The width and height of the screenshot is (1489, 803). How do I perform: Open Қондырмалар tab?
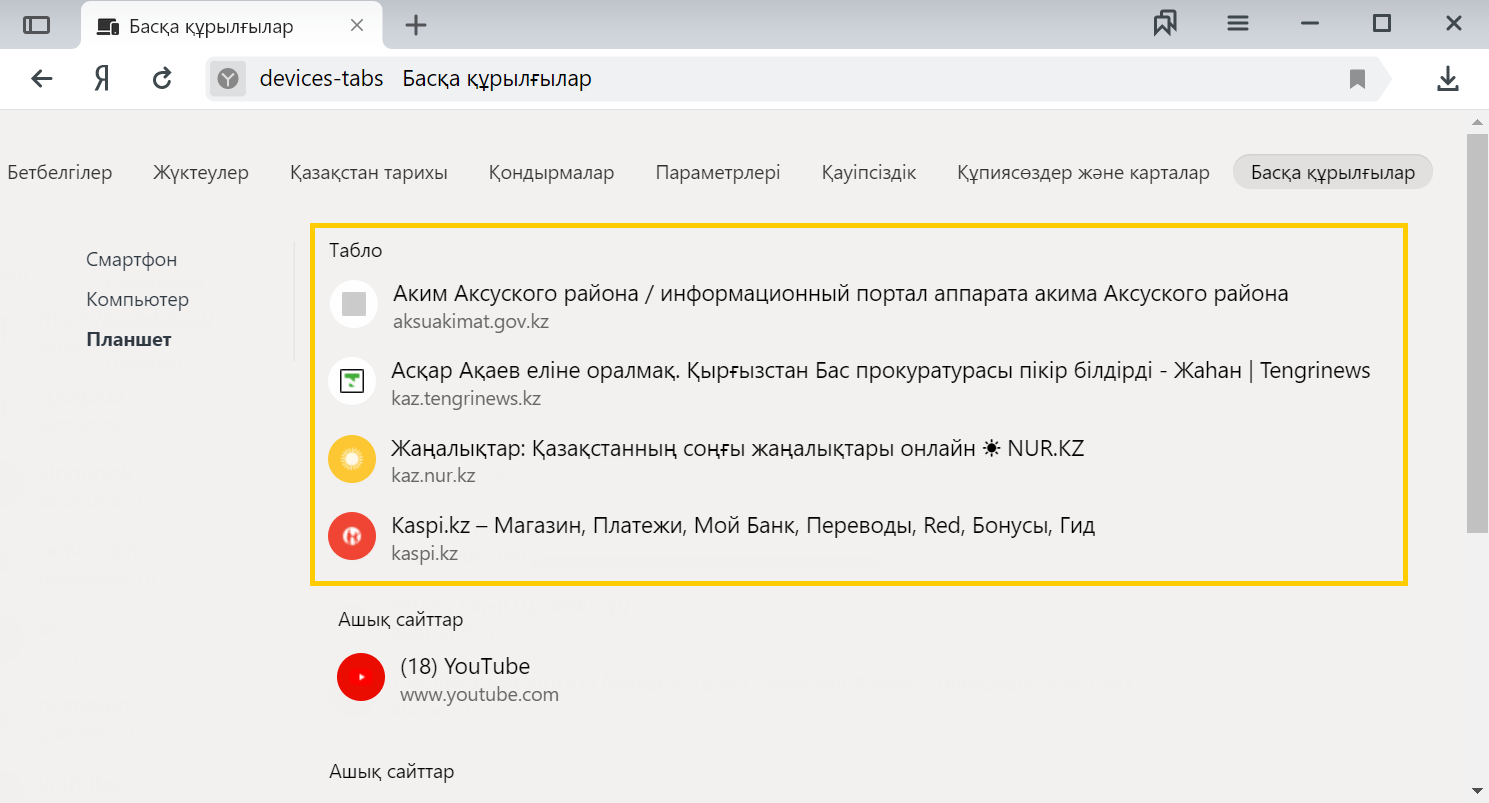coord(552,173)
